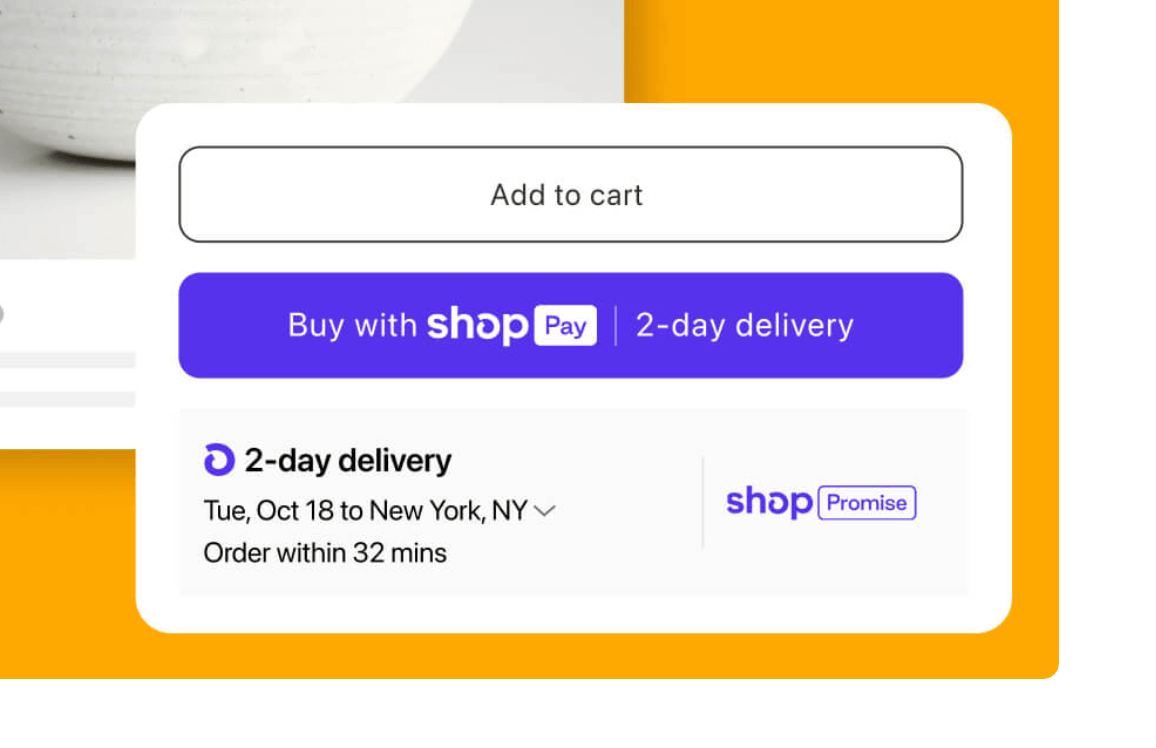The width and height of the screenshot is (1156, 748).
Task: Click the white Pay badge
Action: [565, 326]
